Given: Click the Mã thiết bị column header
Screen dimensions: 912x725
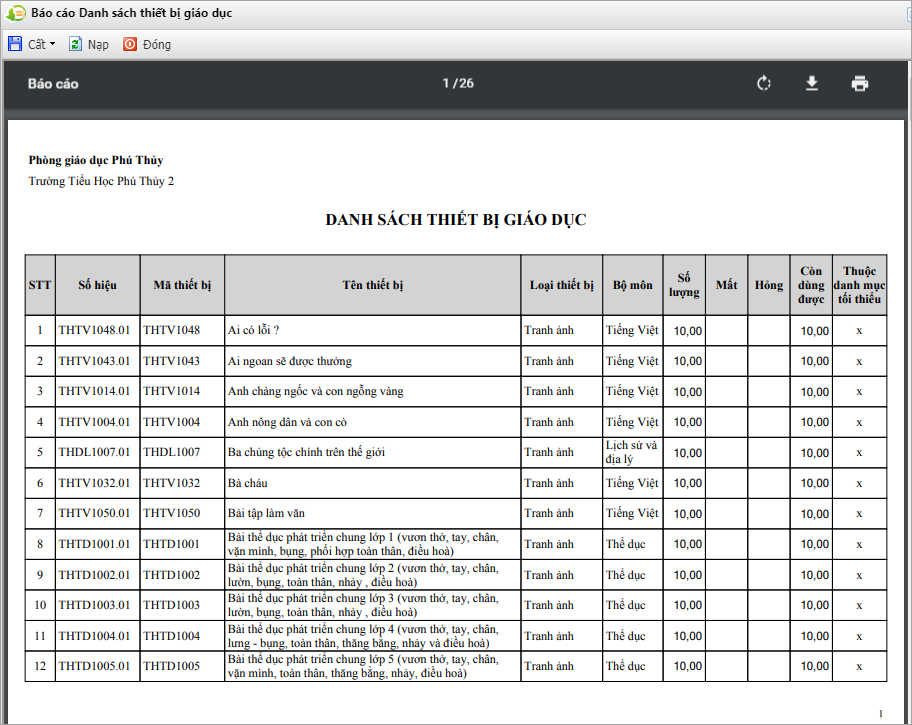Looking at the screenshot, I should (x=182, y=285).
